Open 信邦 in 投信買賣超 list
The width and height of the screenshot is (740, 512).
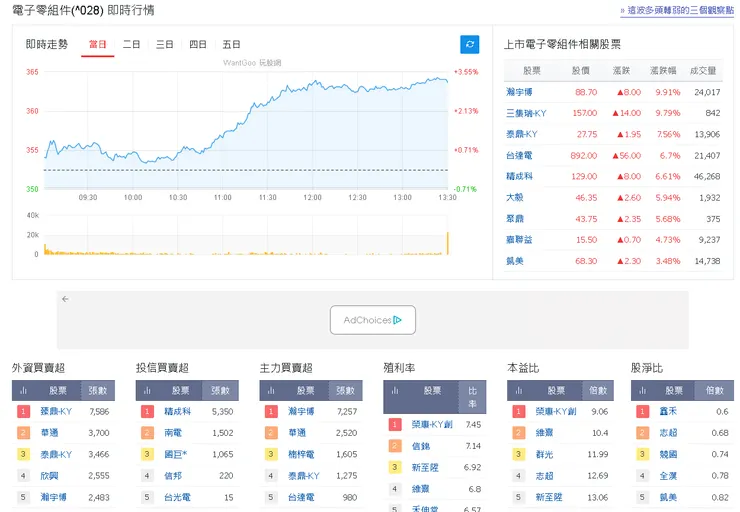click(173, 476)
